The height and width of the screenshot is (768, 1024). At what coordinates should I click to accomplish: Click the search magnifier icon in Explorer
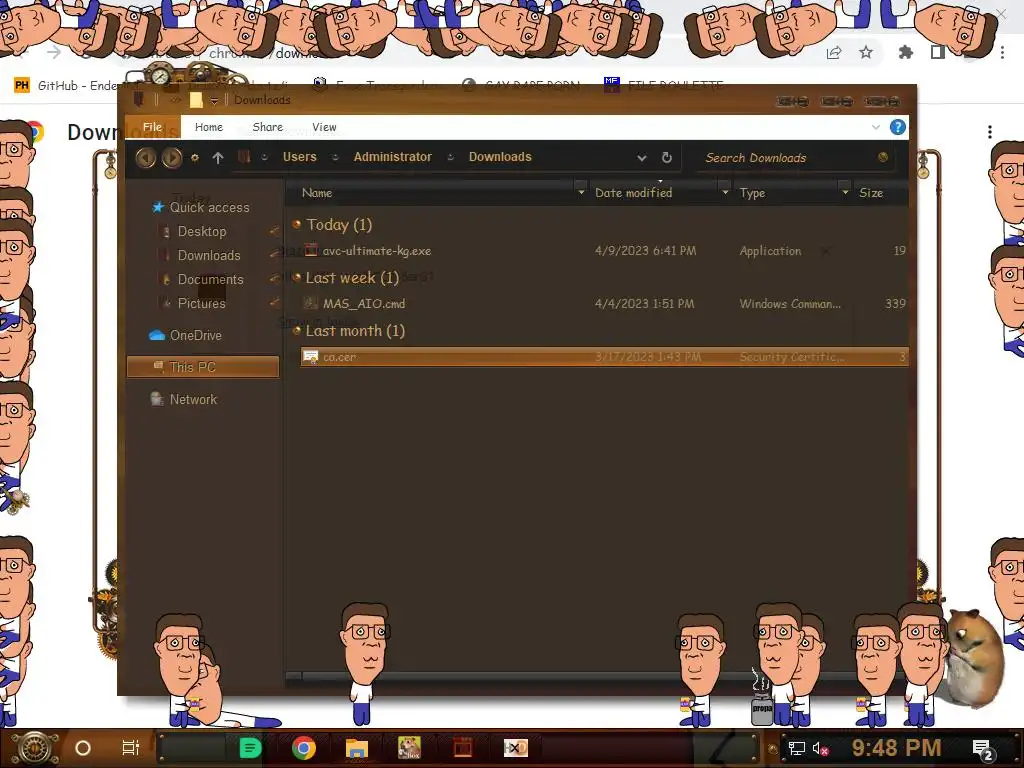(883, 157)
